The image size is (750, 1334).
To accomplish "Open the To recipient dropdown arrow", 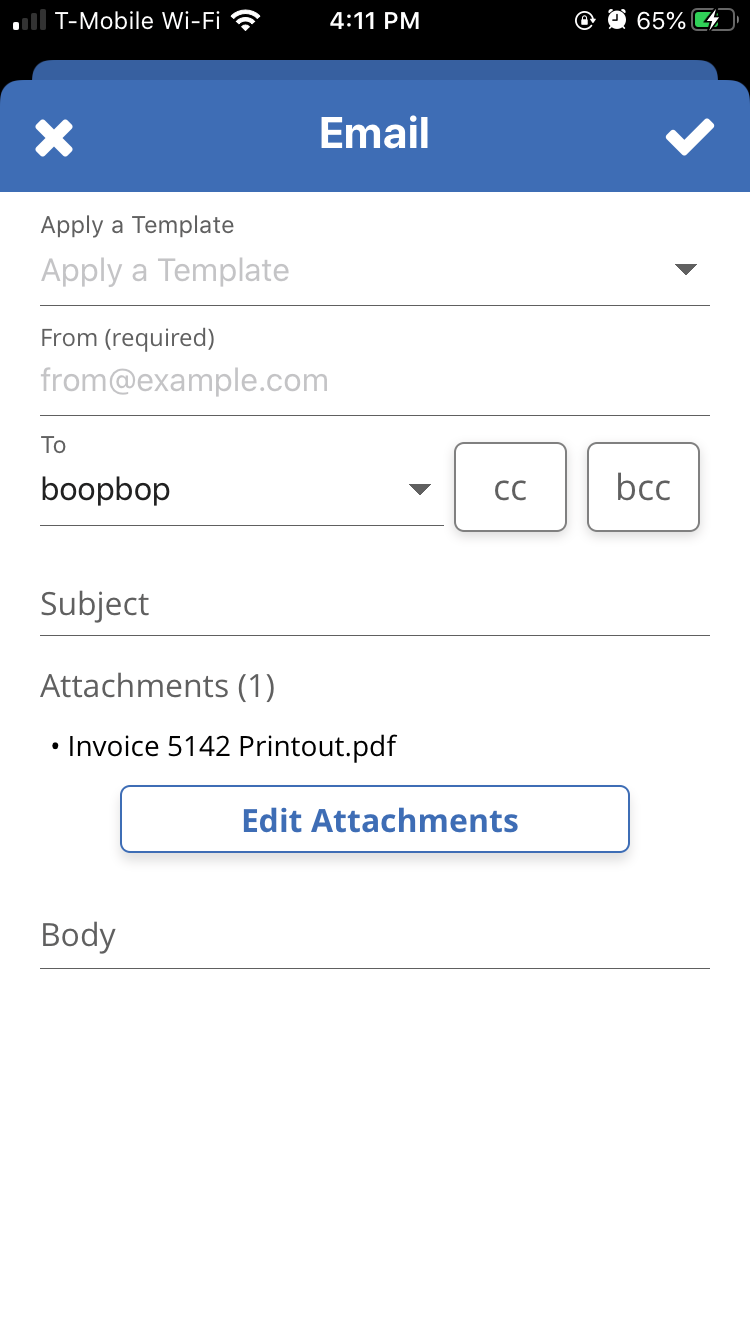I will (x=420, y=489).
